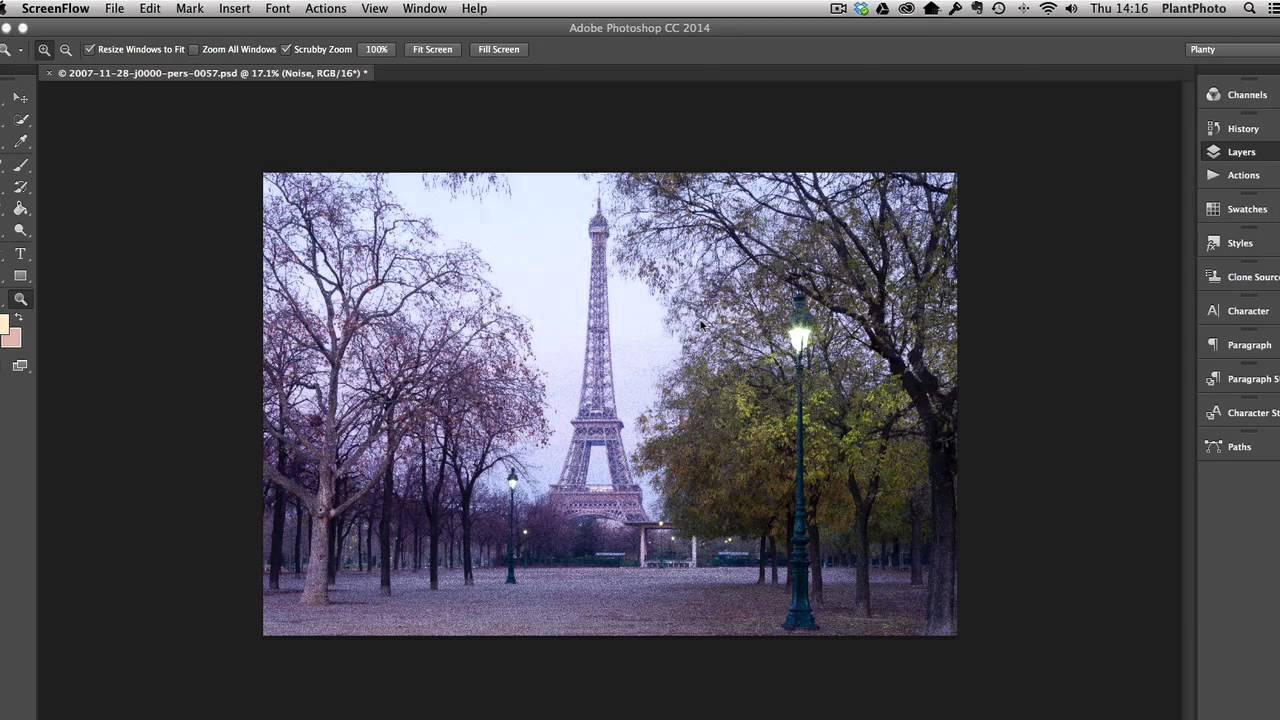Select the Paint Bucket tool
The height and width of the screenshot is (720, 1280).
tap(20, 209)
